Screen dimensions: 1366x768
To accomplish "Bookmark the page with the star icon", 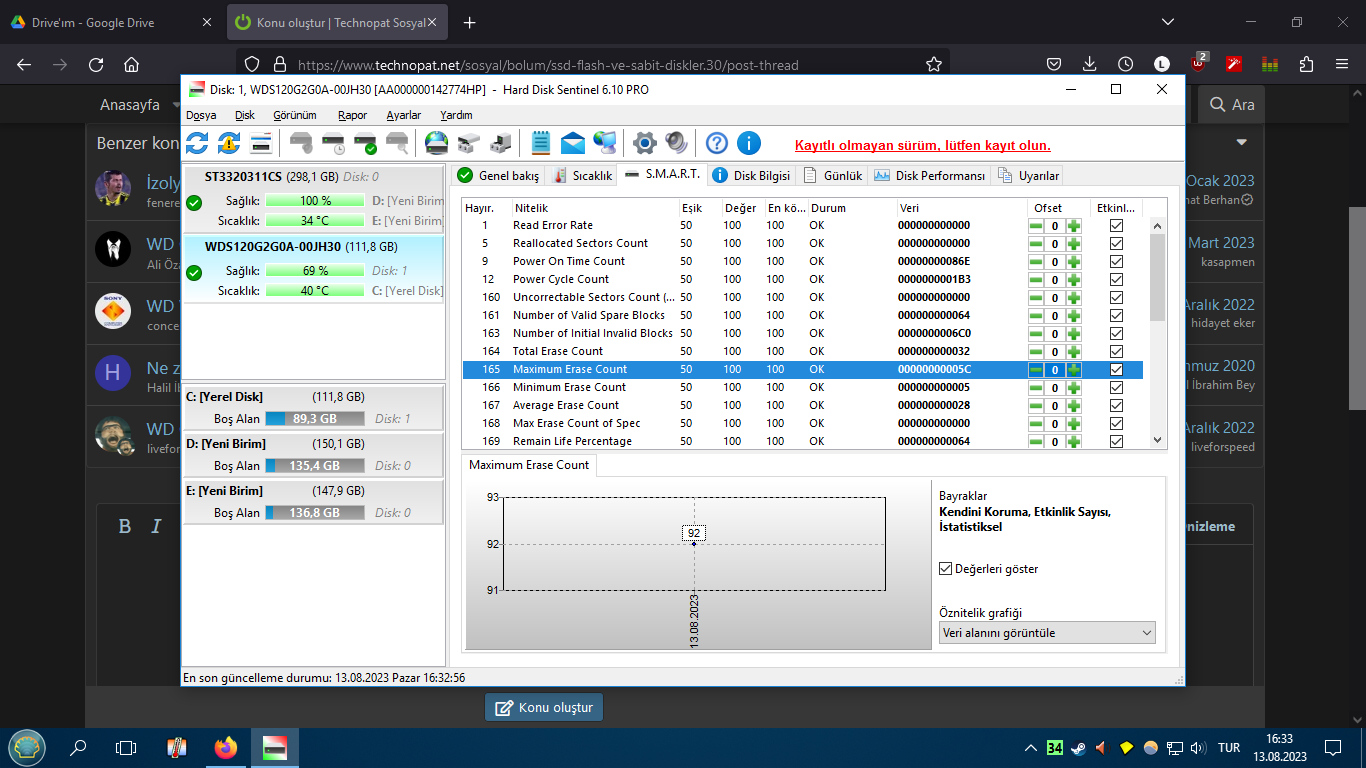I will click(x=934, y=64).
